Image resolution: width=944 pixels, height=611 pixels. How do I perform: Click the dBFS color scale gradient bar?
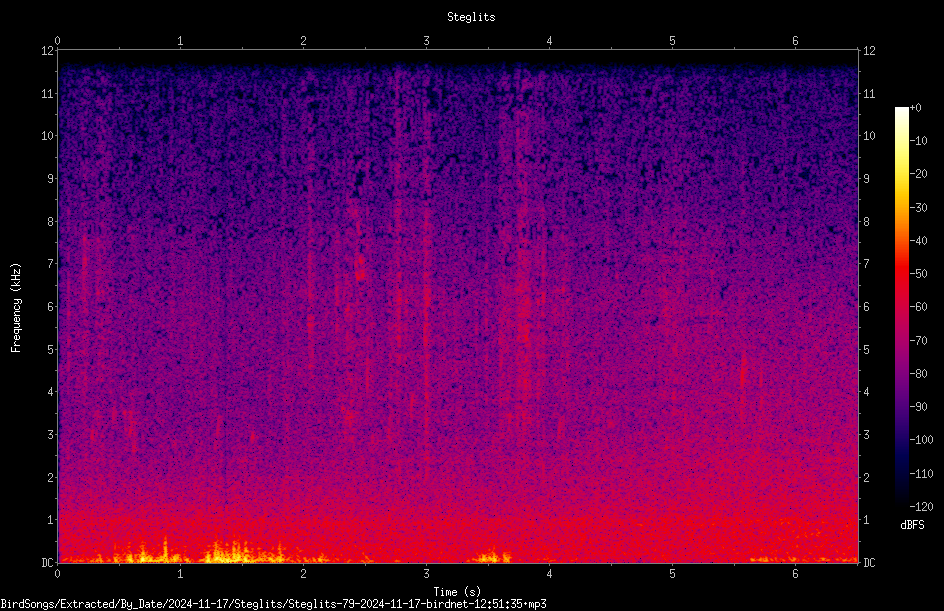(901, 307)
